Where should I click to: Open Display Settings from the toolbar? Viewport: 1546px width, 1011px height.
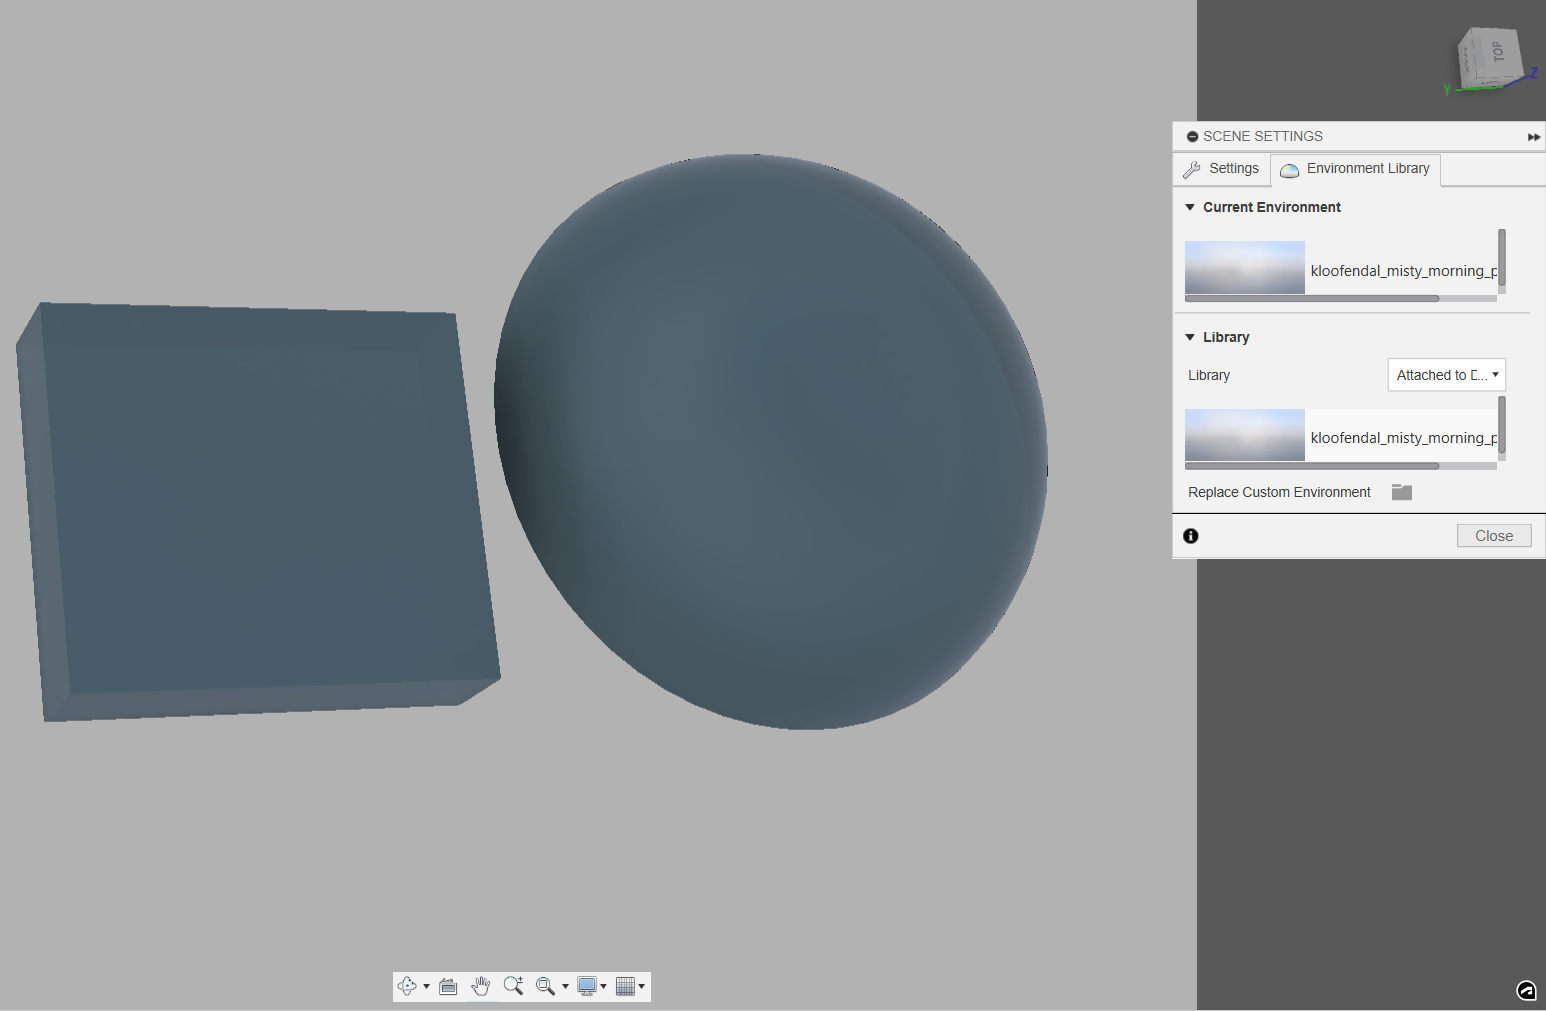coord(586,986)
